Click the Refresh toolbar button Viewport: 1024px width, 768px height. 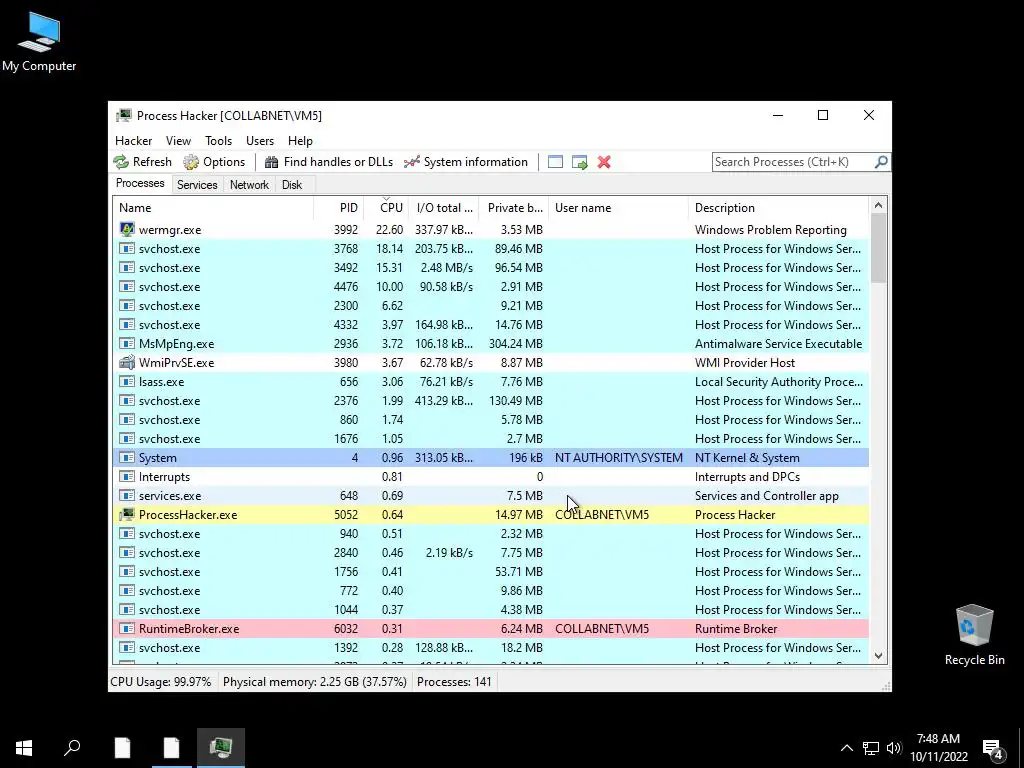click(x=142, y=162)
